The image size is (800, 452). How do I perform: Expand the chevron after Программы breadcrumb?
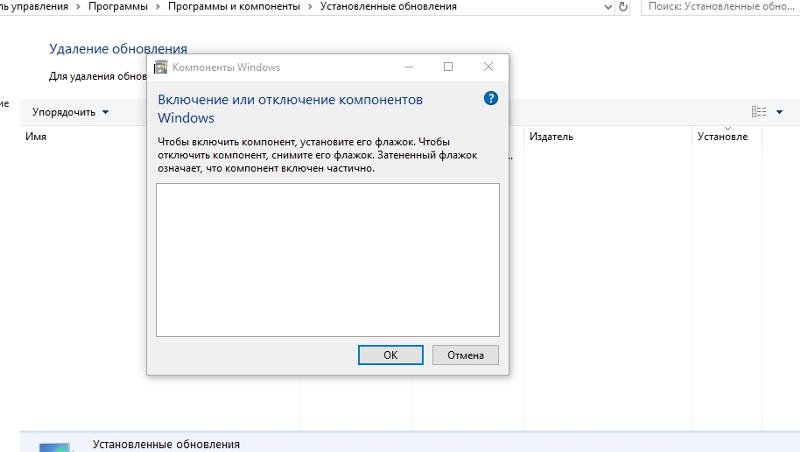click(158, 7)
